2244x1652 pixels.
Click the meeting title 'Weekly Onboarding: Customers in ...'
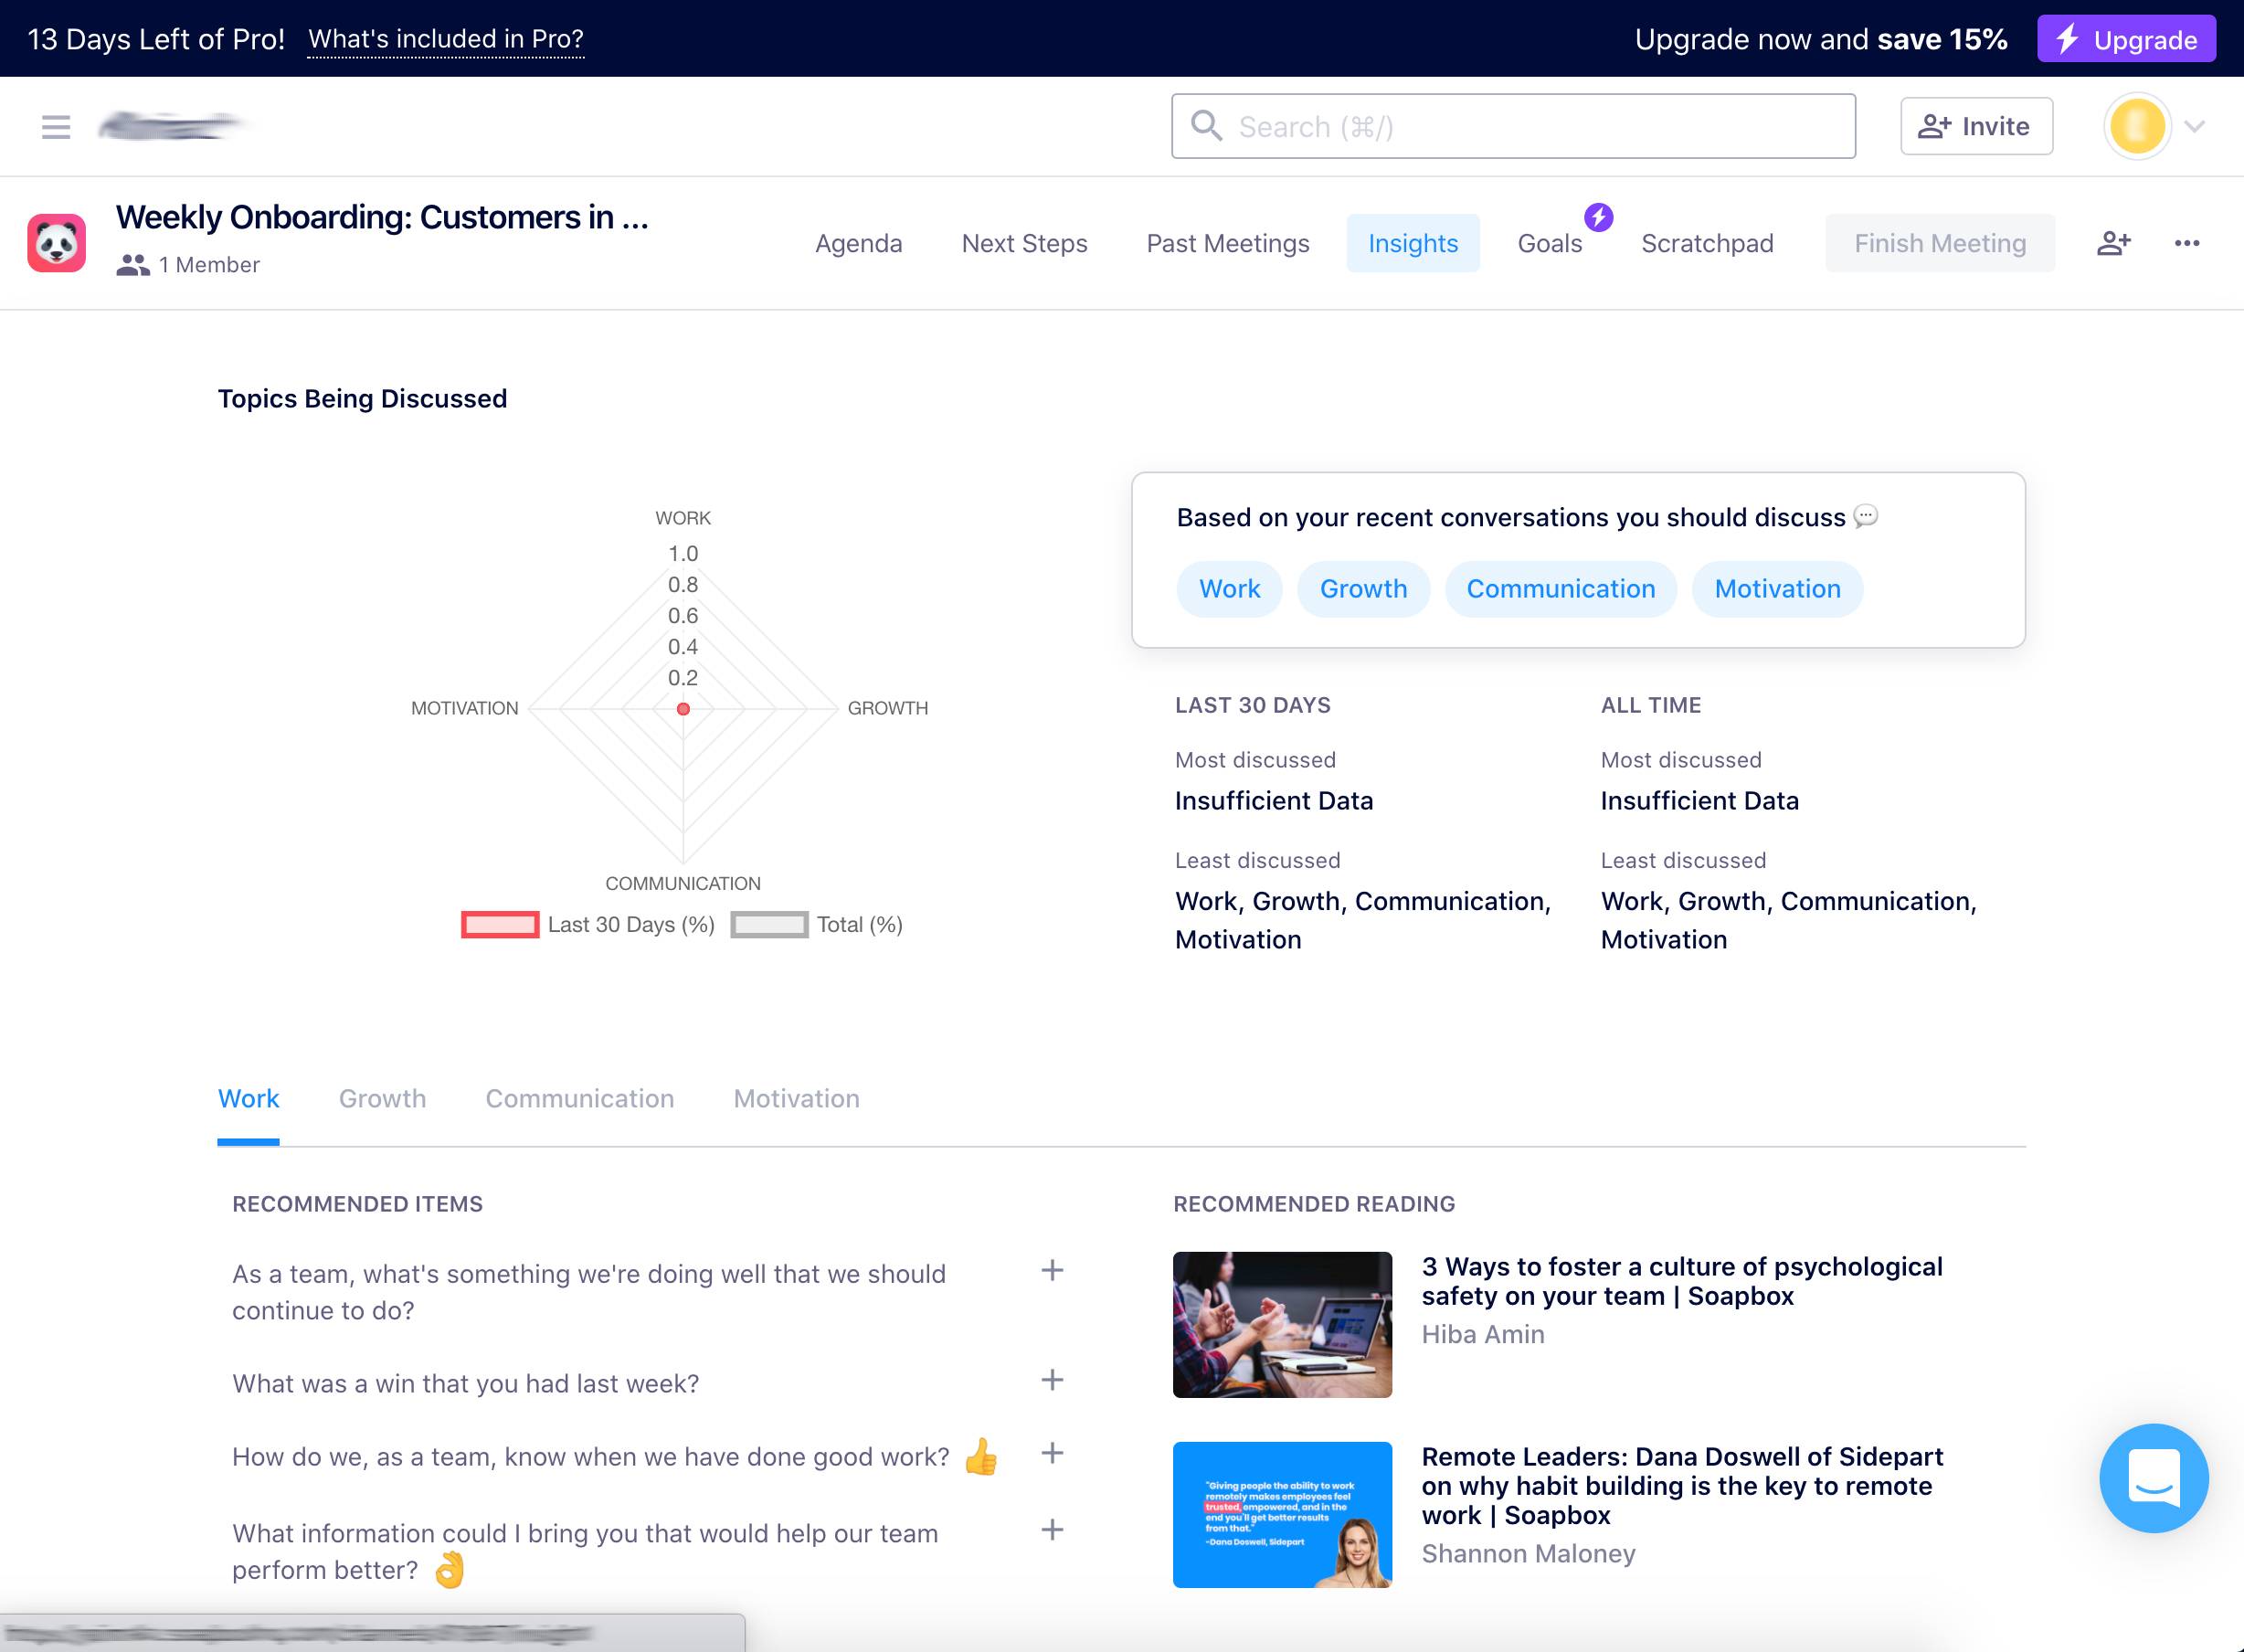pos(382,217)
